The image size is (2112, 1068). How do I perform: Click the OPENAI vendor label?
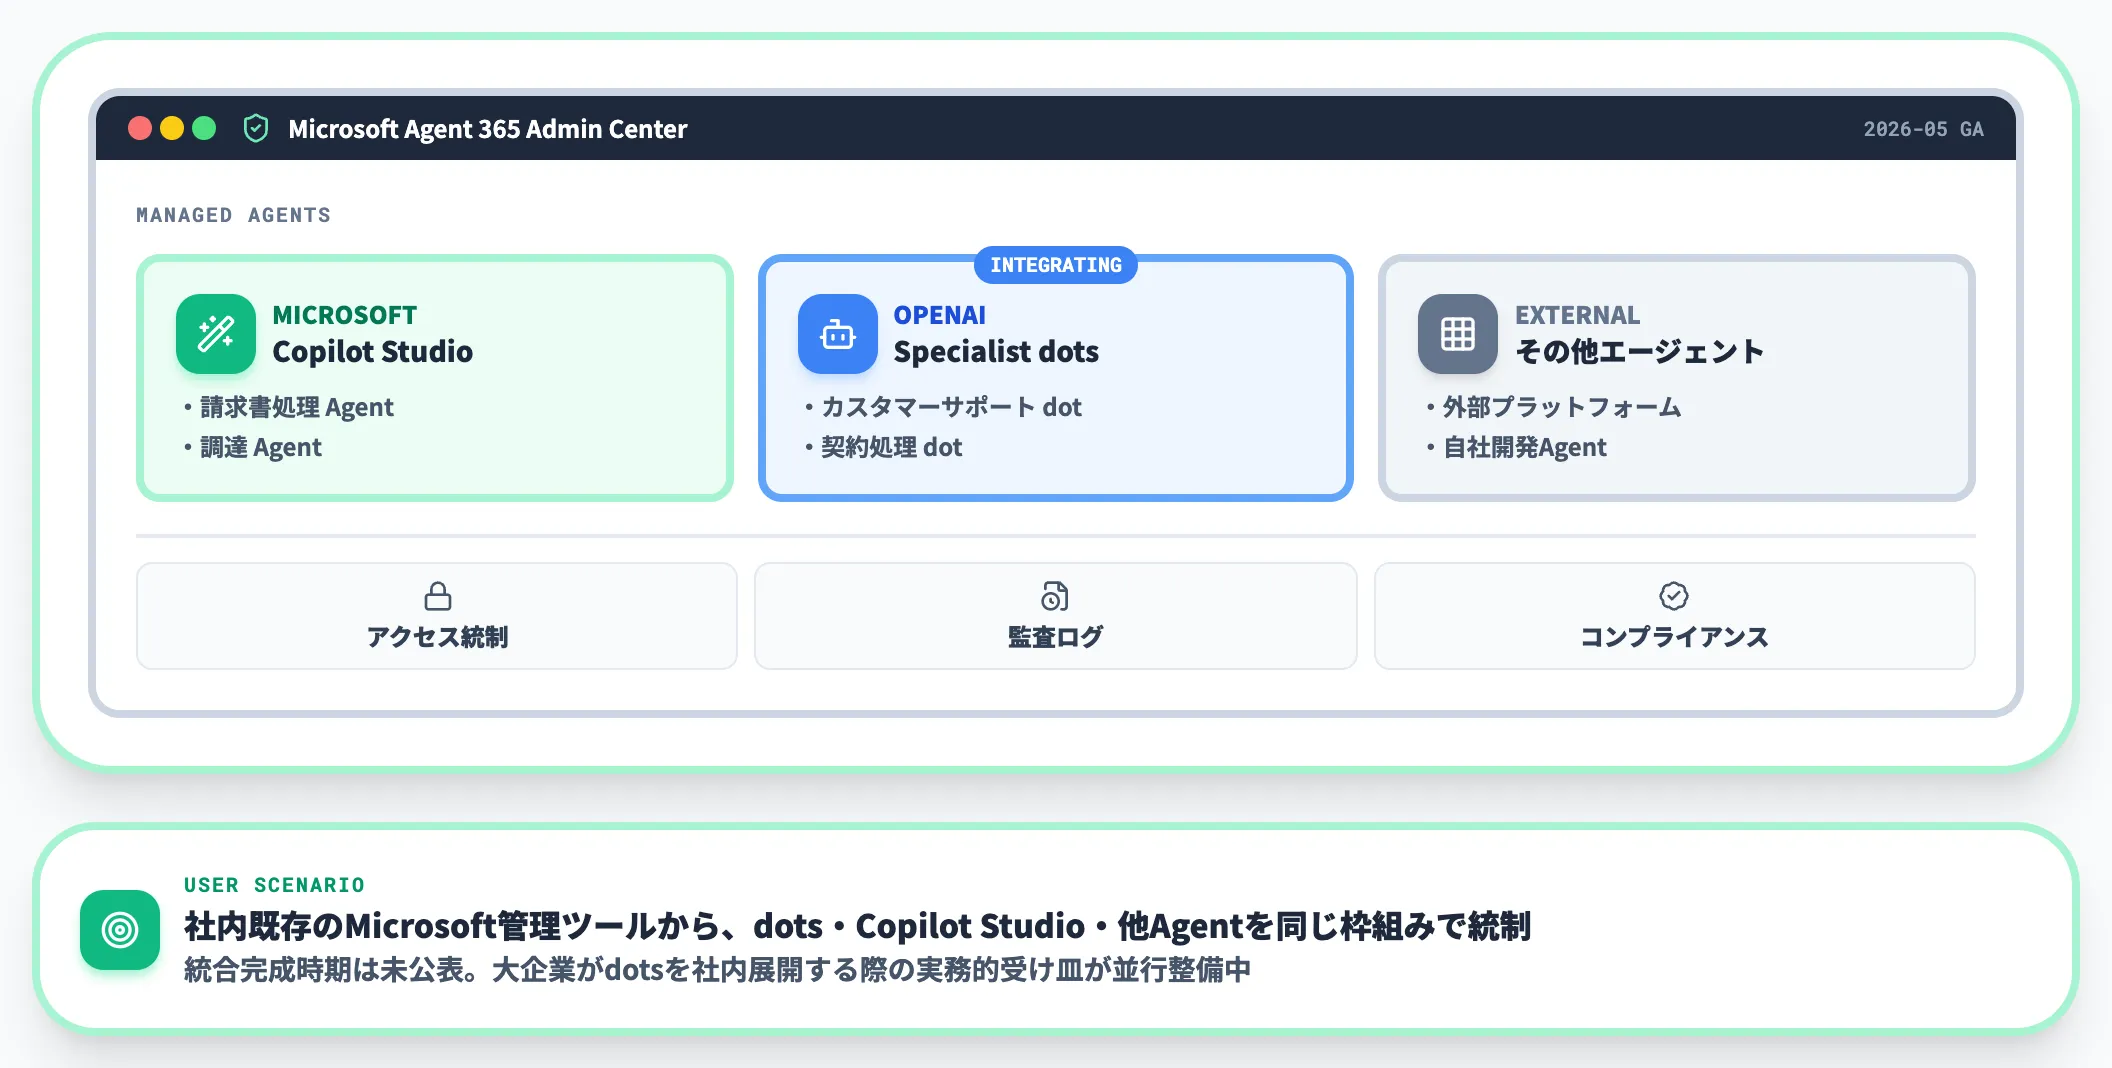(x=940, y=315)
